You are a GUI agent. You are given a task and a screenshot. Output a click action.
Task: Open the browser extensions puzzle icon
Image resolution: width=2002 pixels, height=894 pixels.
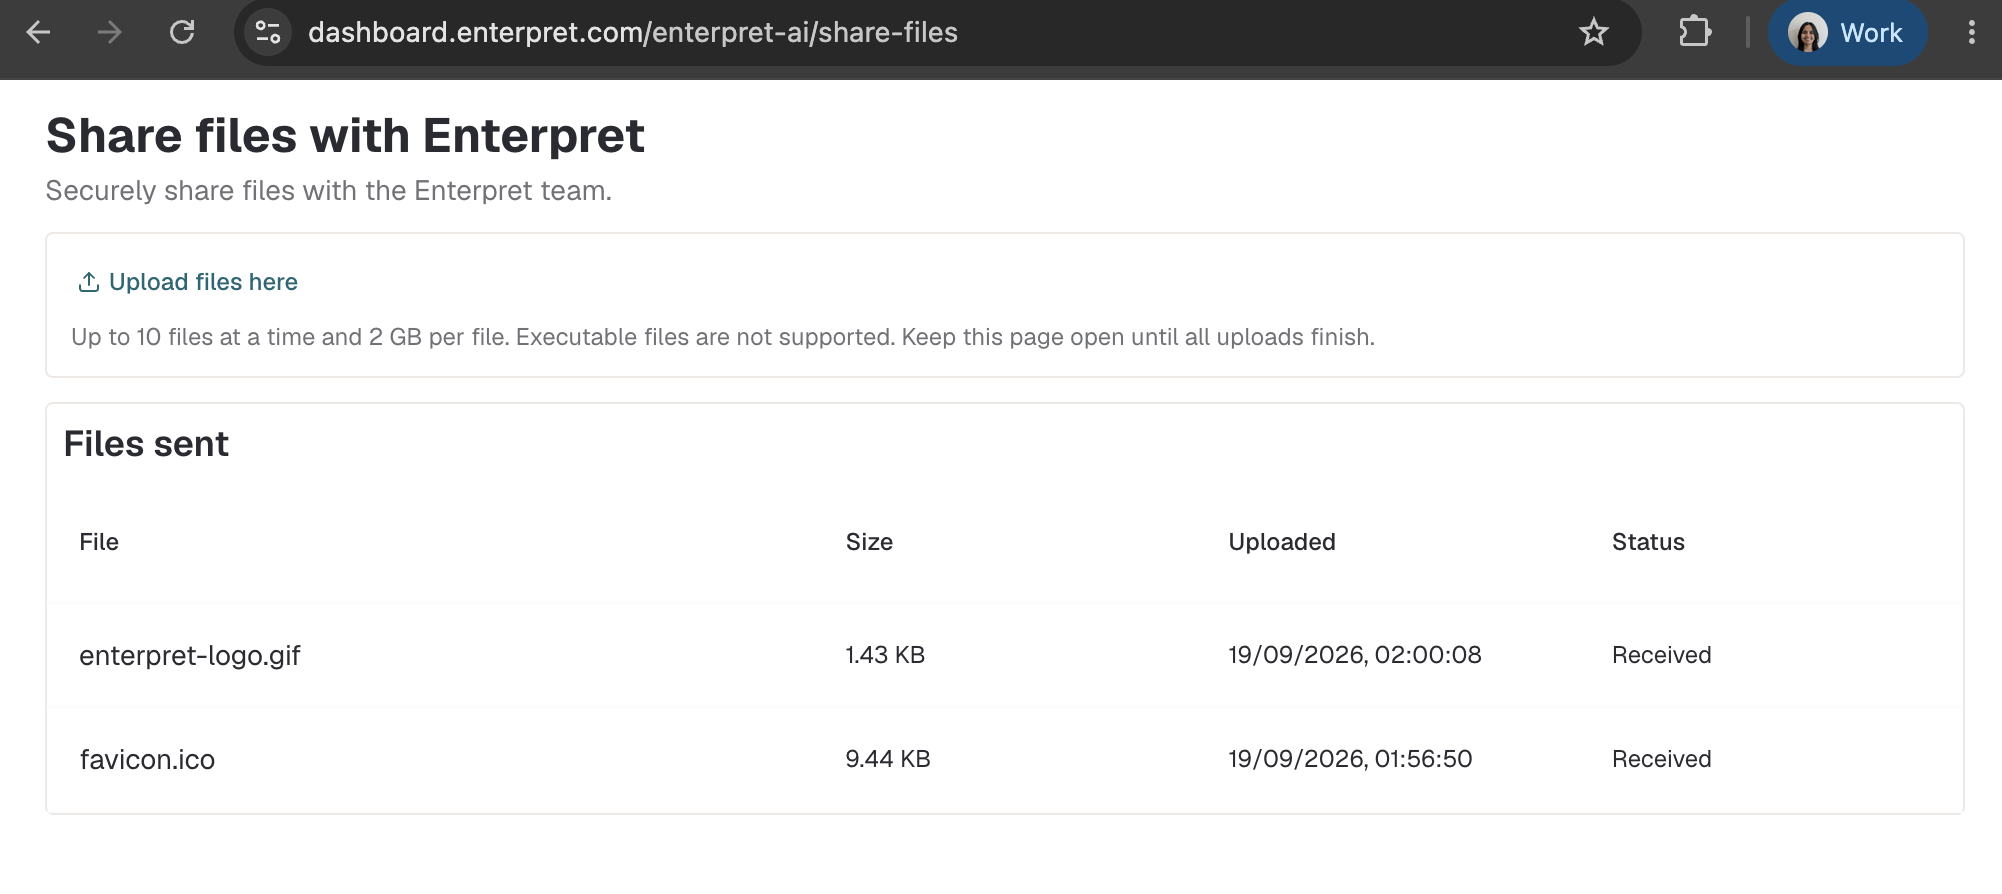[x=1694, y=33]
